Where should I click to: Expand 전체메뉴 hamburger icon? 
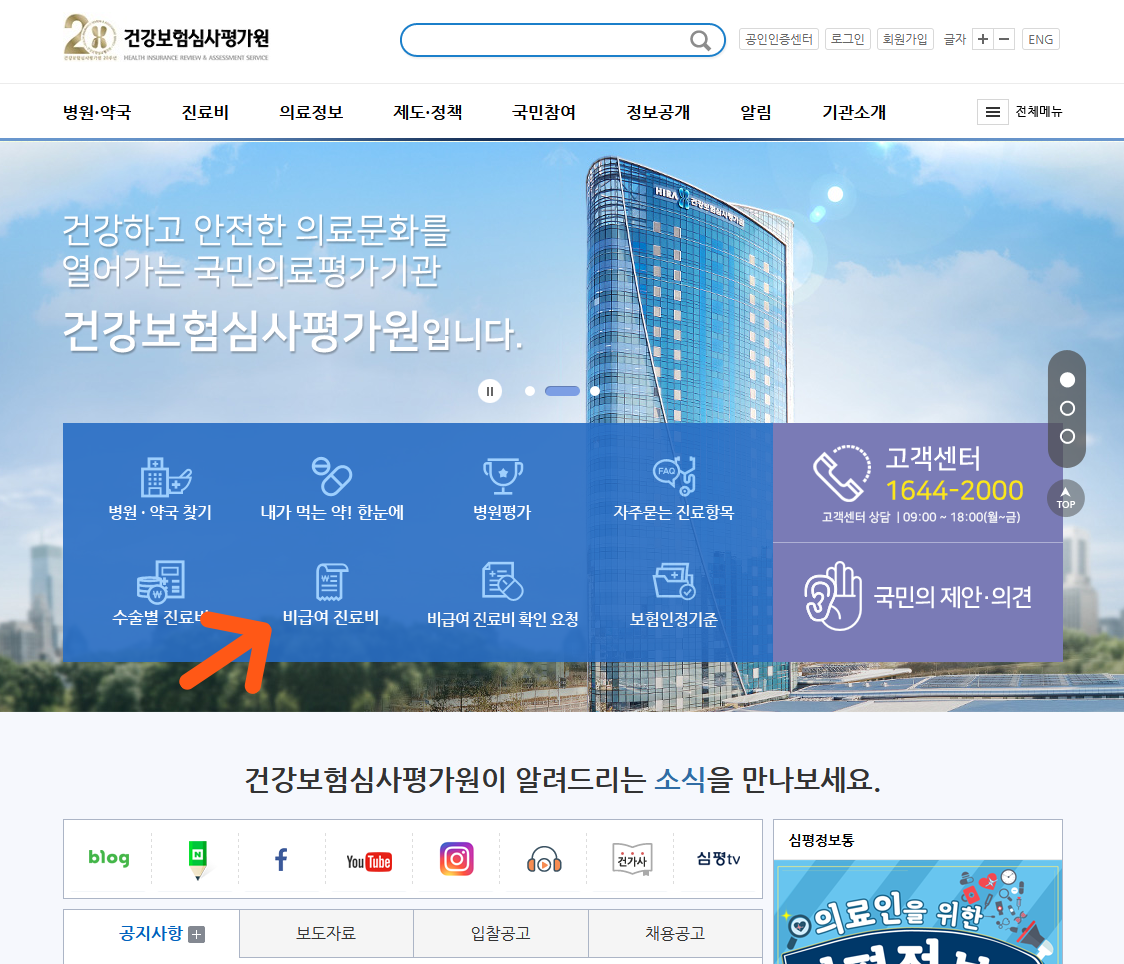tap(993, 112)
